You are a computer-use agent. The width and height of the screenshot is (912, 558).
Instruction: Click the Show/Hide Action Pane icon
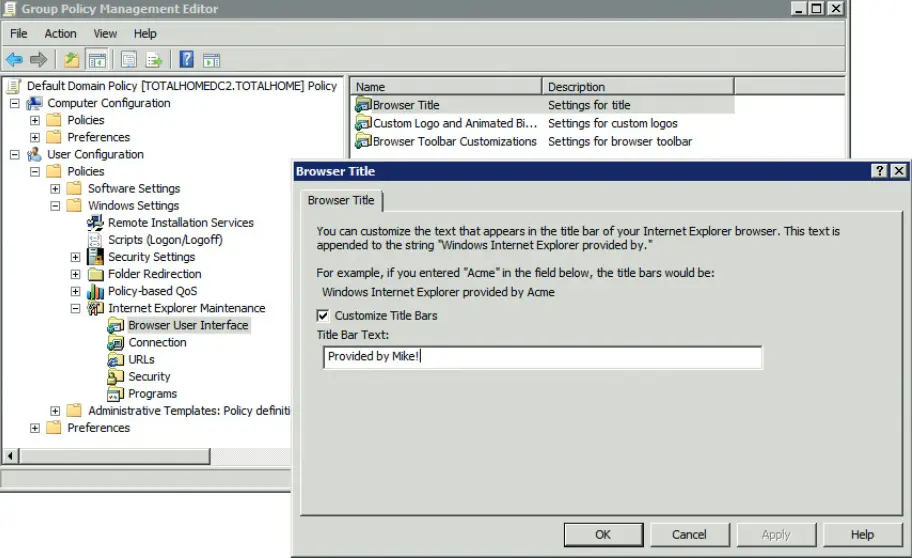(x=211, y=60)
